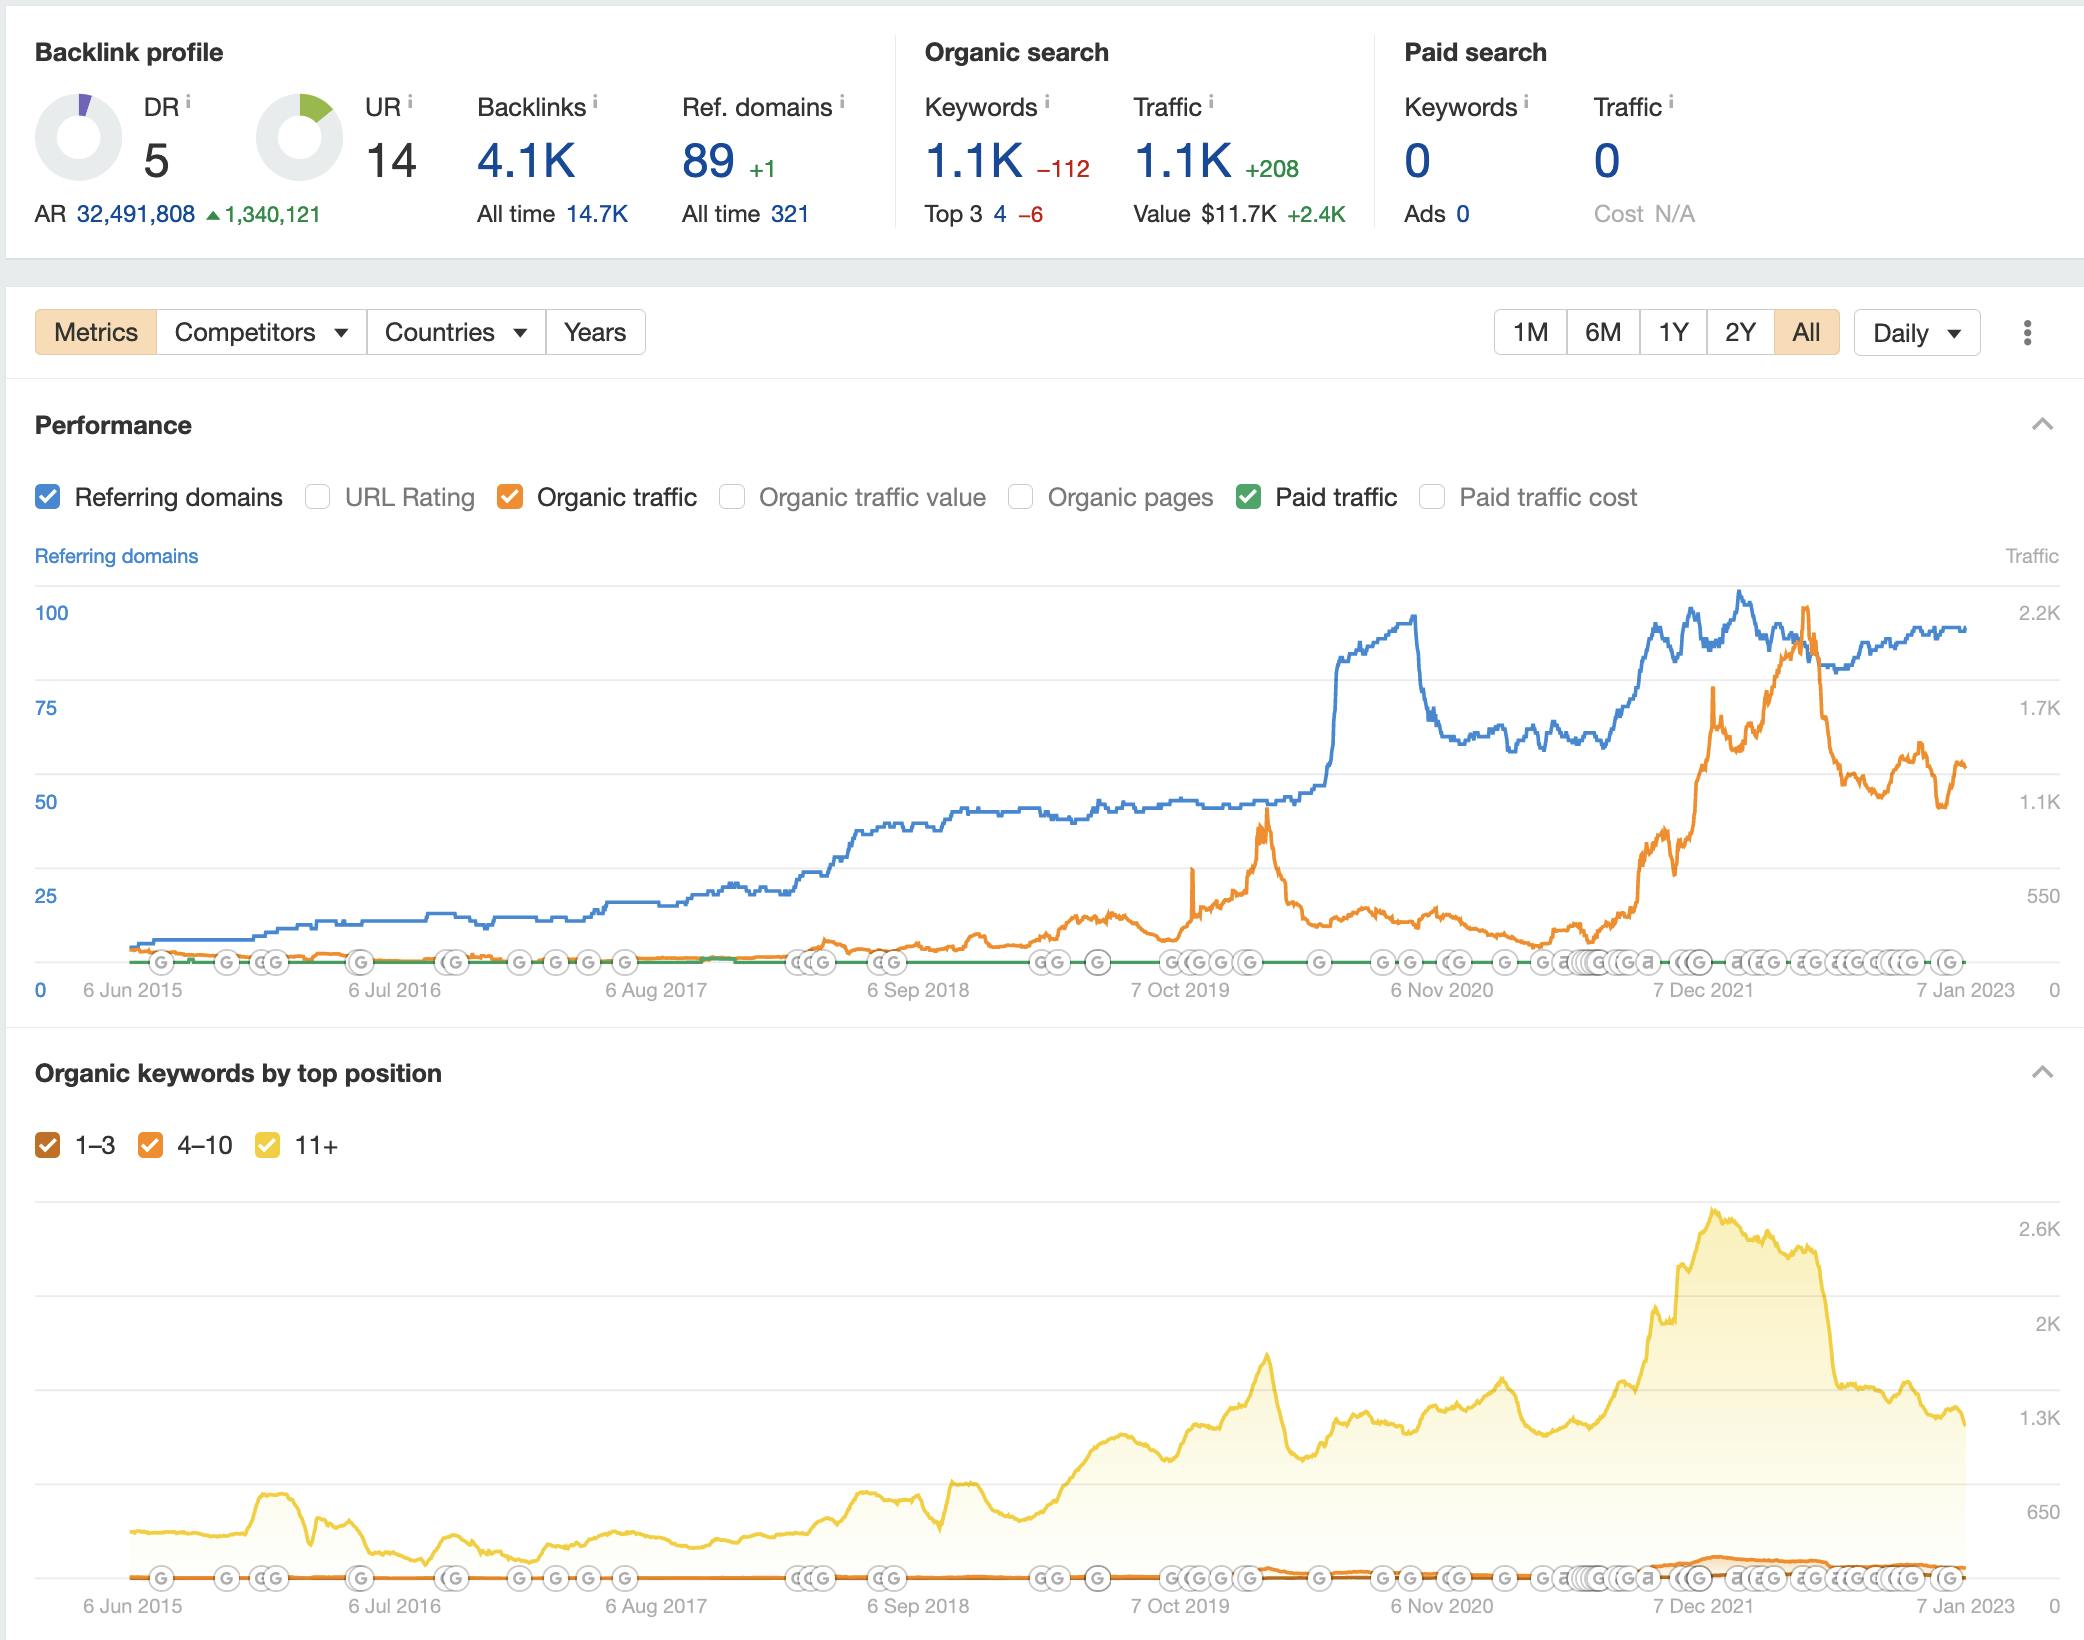The width and height of the screenshot is (2084, 1640).
Task: Toggle the 11+ position checkbox
Action: tap(267, 1145)
